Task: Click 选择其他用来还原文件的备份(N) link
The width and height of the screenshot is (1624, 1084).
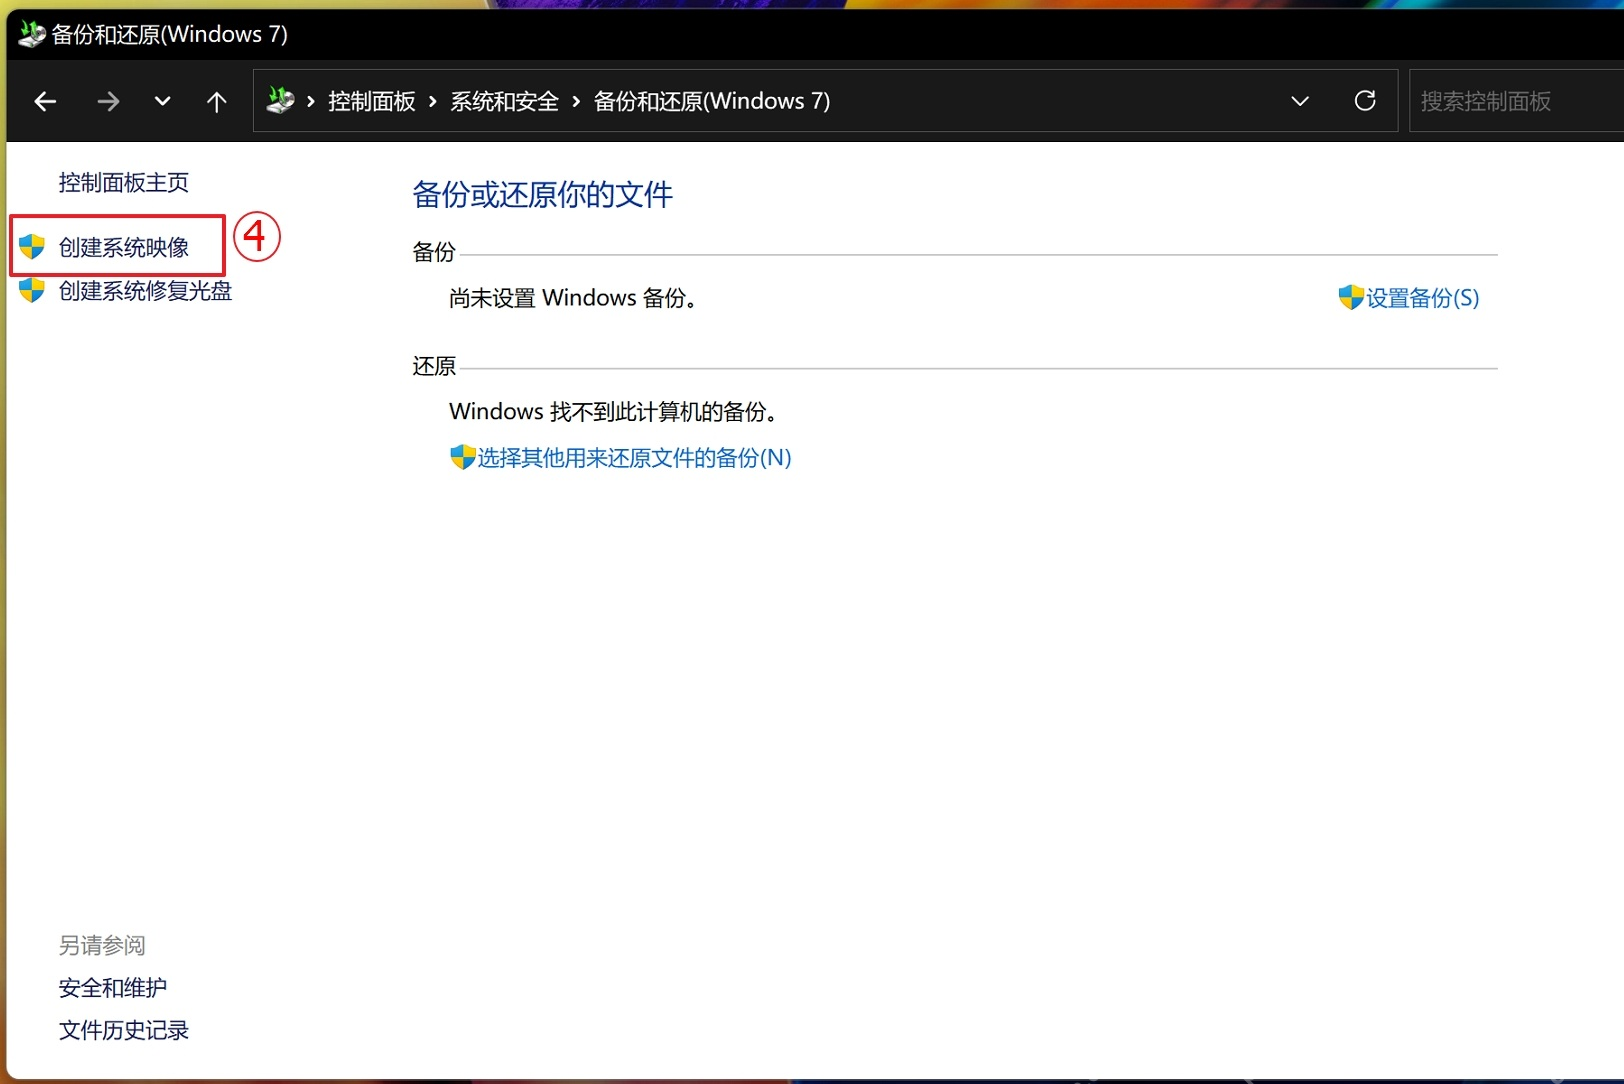Action: pyautogui.click(x=634, y=458)
